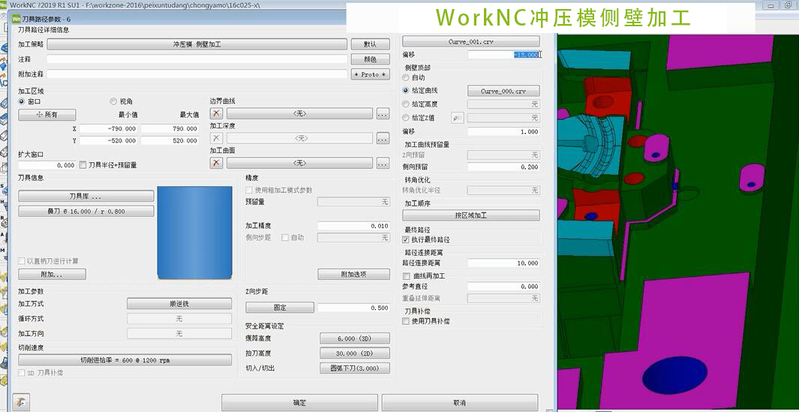Click the Z向步距 value field 0.500
Screen dimensions: 799x412
354,308
